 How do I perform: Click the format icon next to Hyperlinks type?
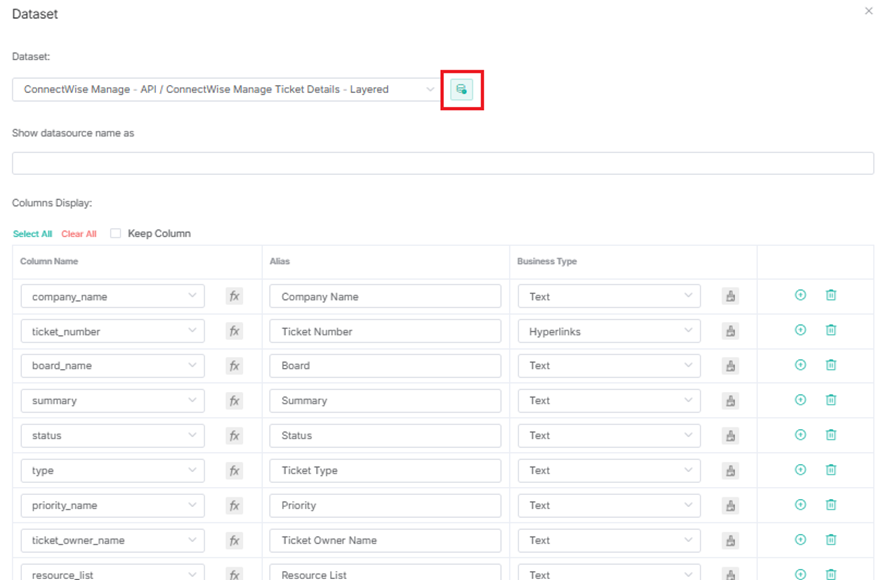coord(730,331)
